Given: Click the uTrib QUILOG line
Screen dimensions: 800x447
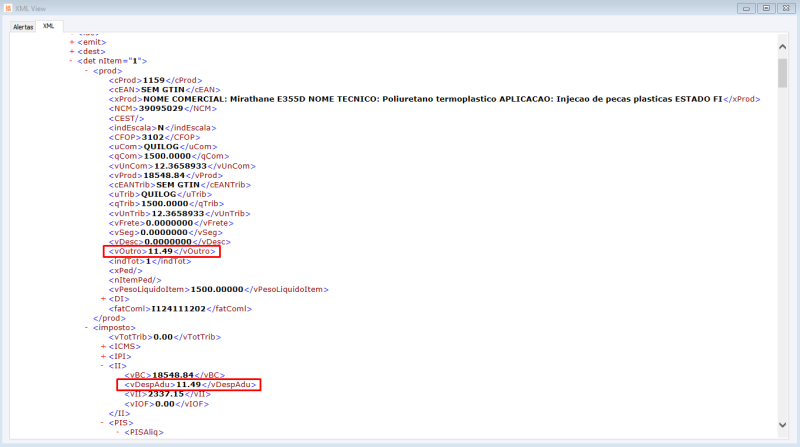Looking at the screenshot, I should 160,194.
